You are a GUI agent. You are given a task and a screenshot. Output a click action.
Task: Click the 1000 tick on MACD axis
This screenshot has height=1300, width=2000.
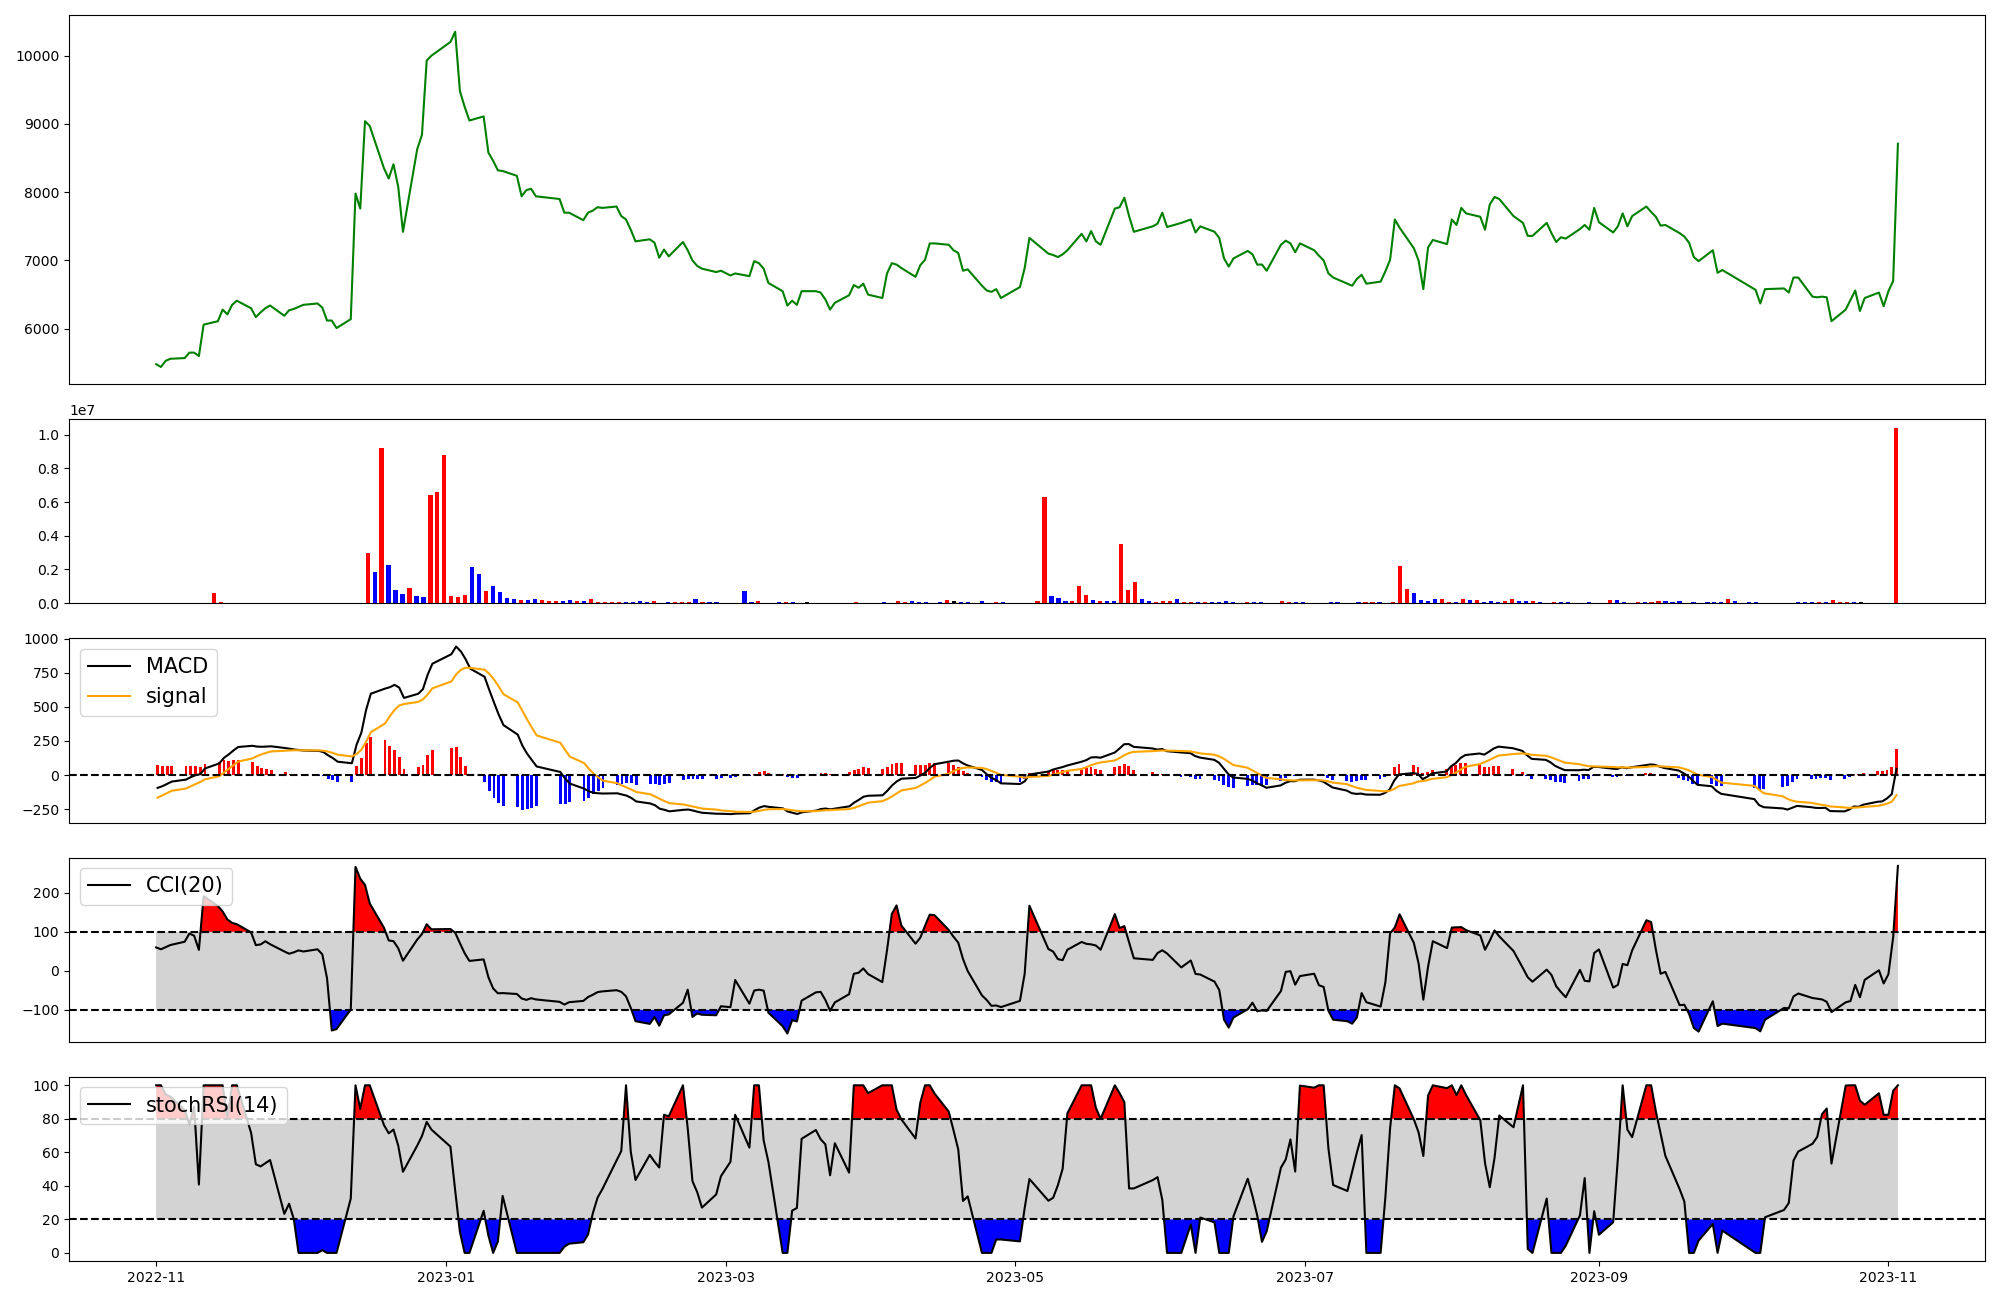coord(41,639)
